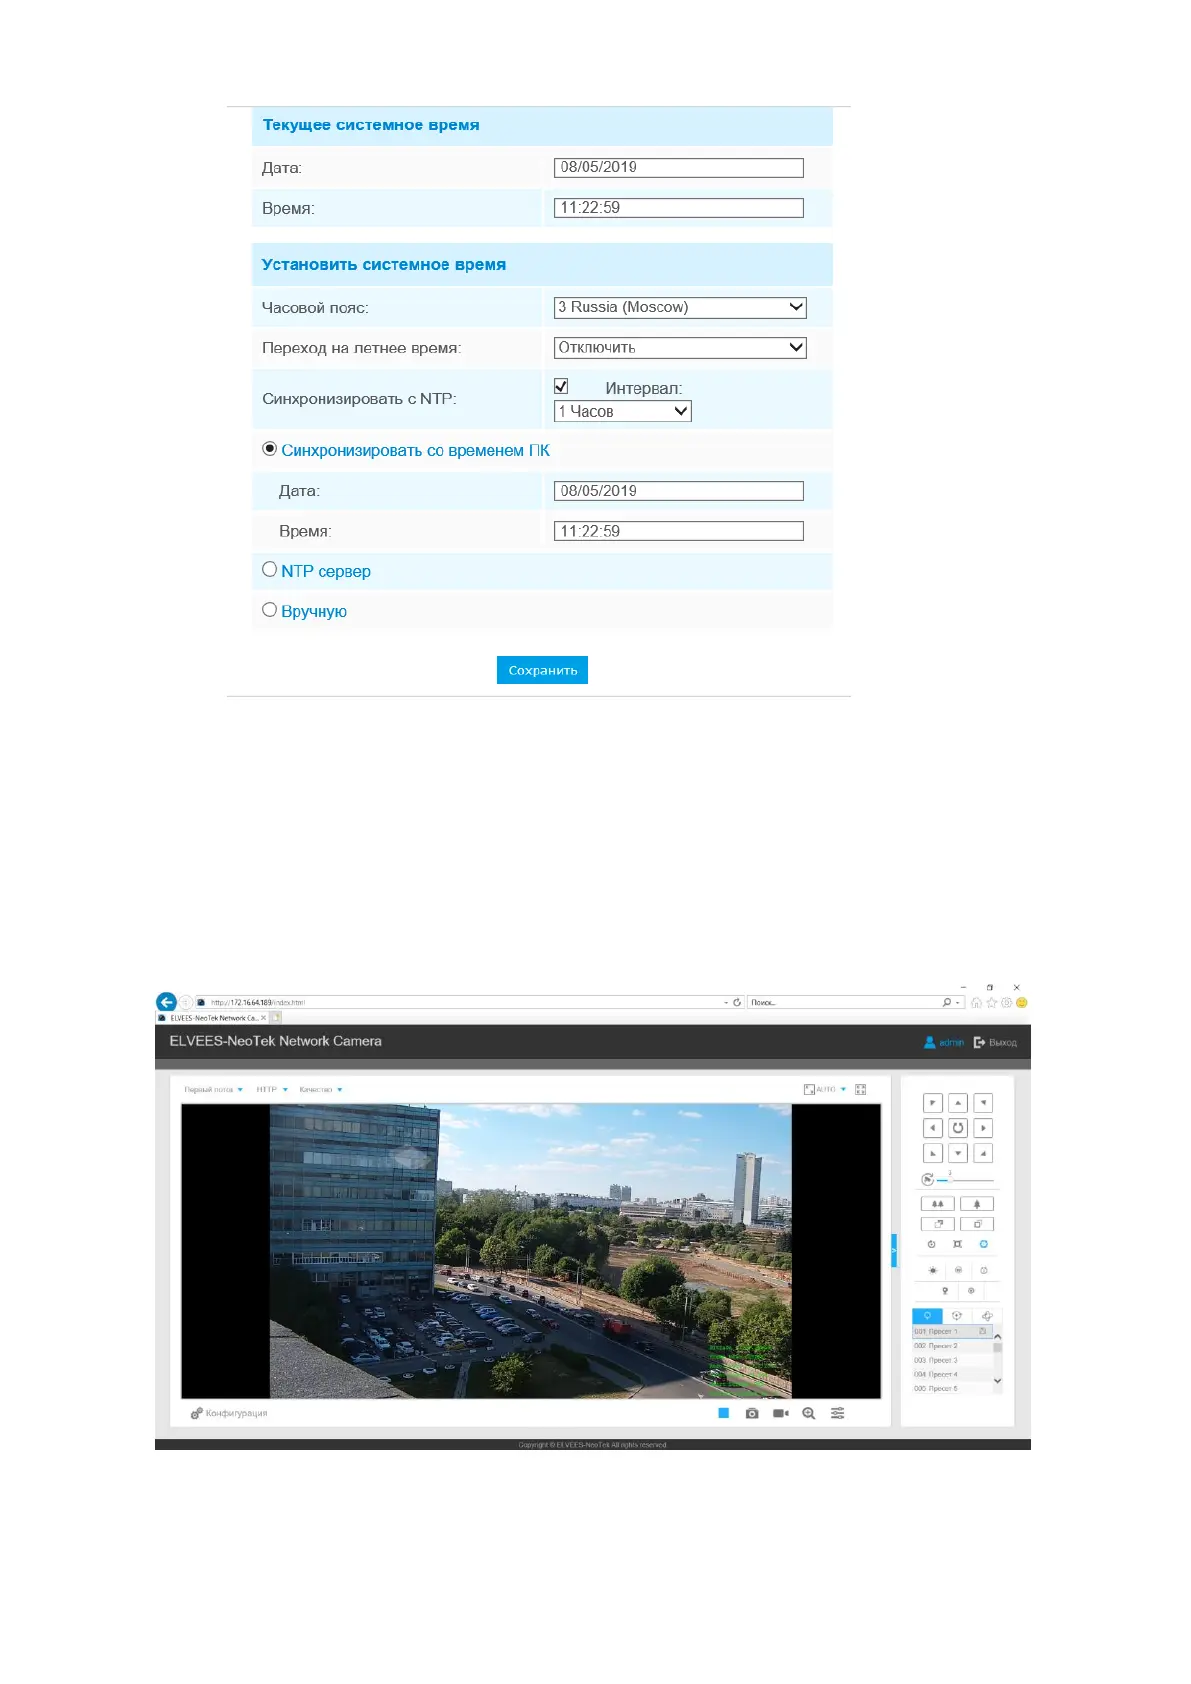The height and width of the screenshot is (1684, 1191).
Task: Select NTP сервер radio button
Action: pyautogui.click(x=269, y=569)
